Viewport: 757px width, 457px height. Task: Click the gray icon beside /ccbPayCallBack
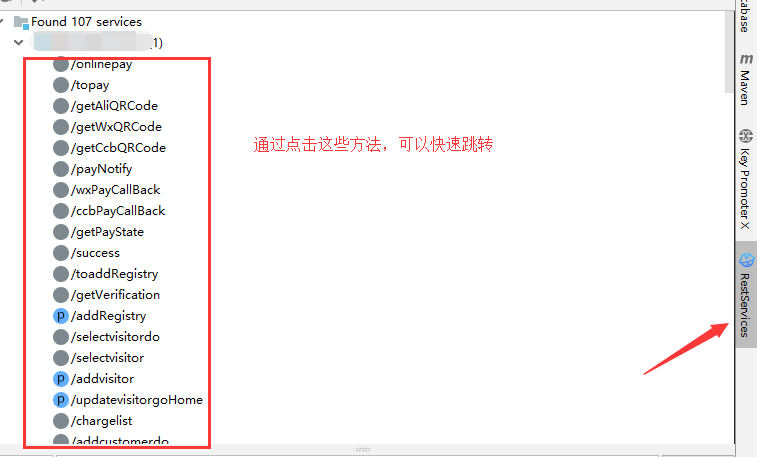60,211
